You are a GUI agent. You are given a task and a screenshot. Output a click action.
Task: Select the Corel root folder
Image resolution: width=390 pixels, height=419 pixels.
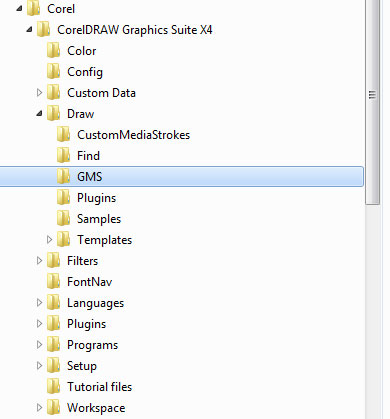tap(61, 9)
